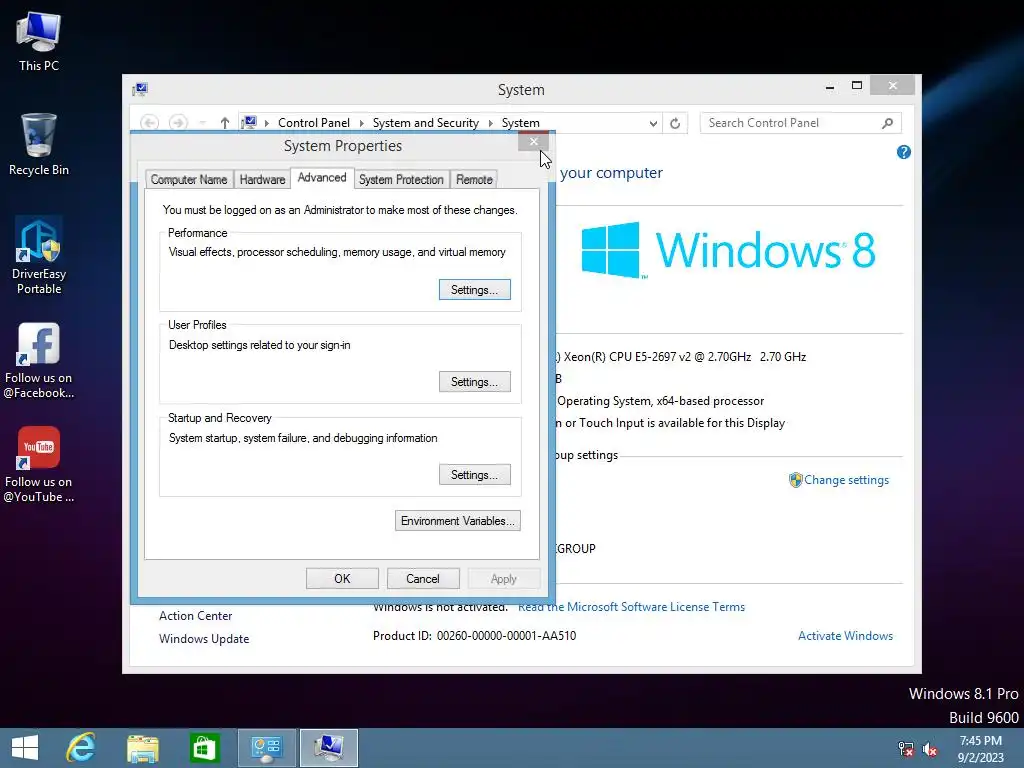Open File Explorer from taskbar
Screen dimensions: 1024x768
pyautogui.click(x=142, y=748)
